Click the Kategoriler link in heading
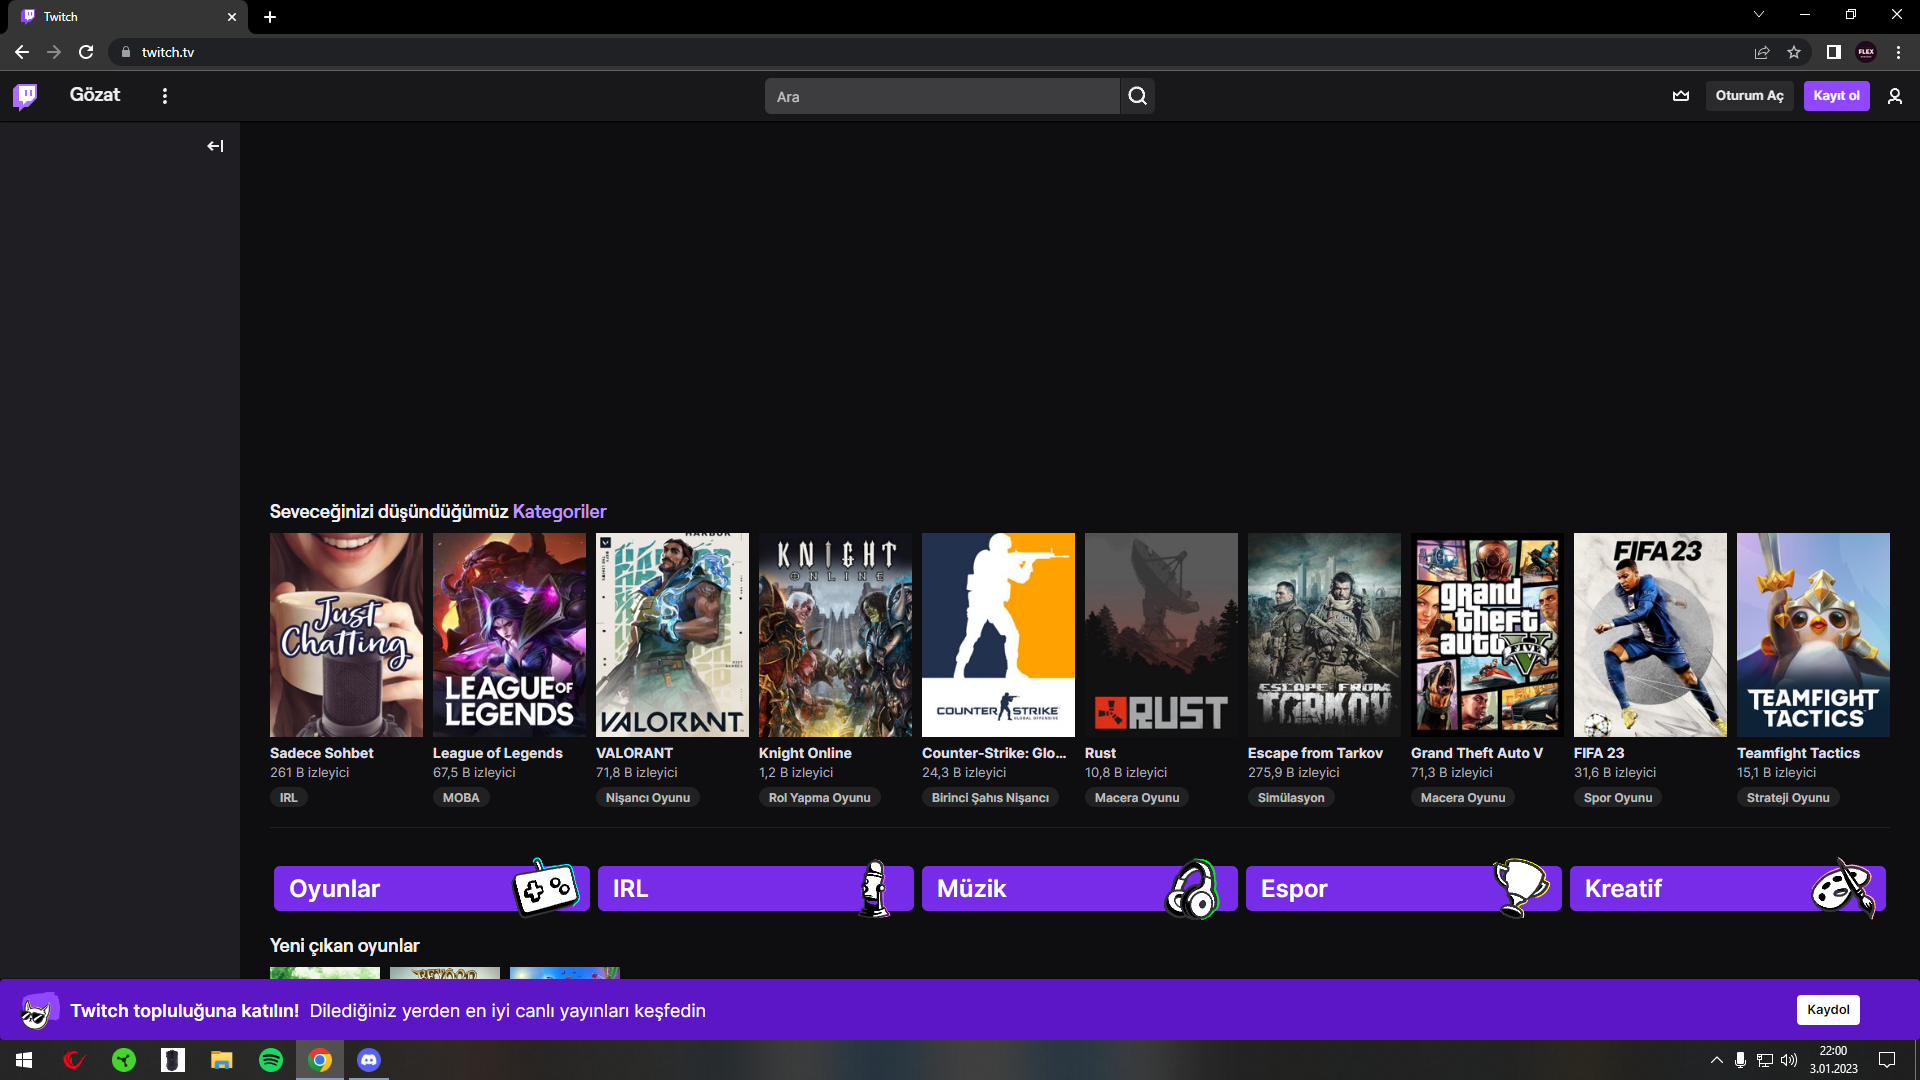 coord(559,512)
